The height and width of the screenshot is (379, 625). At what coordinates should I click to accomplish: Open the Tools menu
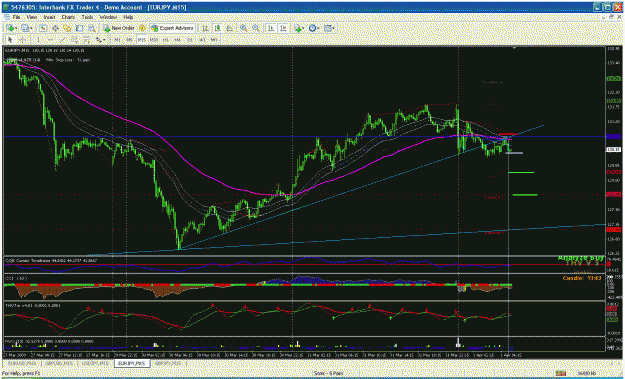pyautogui.click(x=87, y=18)
